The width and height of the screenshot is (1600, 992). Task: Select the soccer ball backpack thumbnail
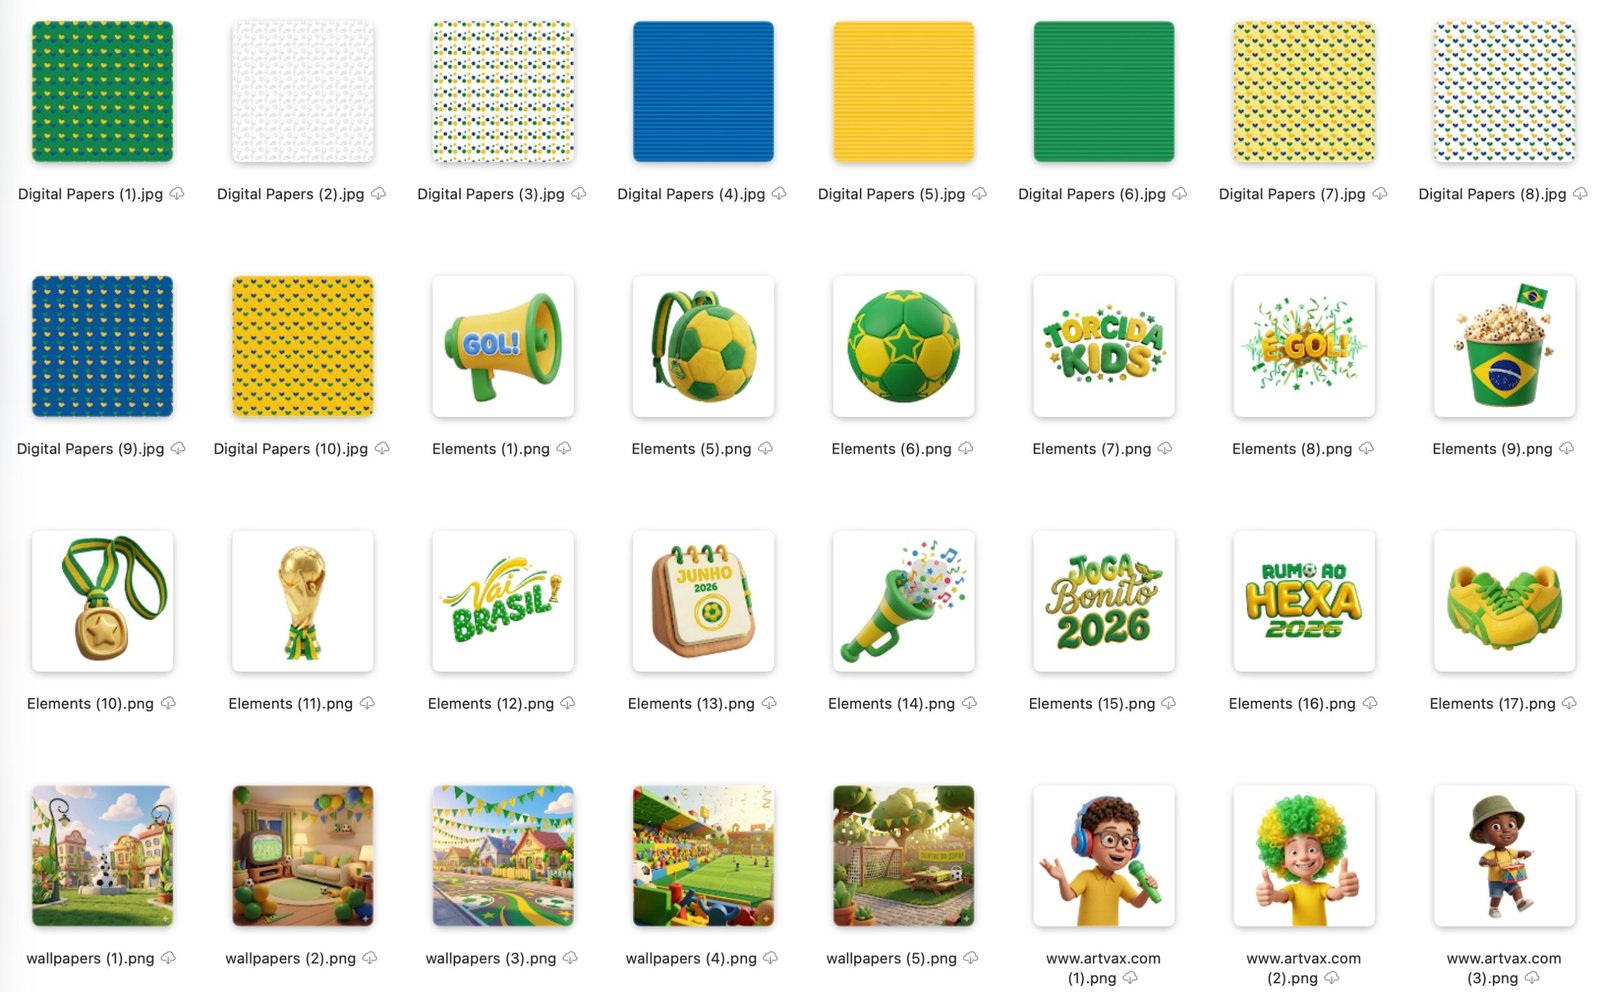703,347
